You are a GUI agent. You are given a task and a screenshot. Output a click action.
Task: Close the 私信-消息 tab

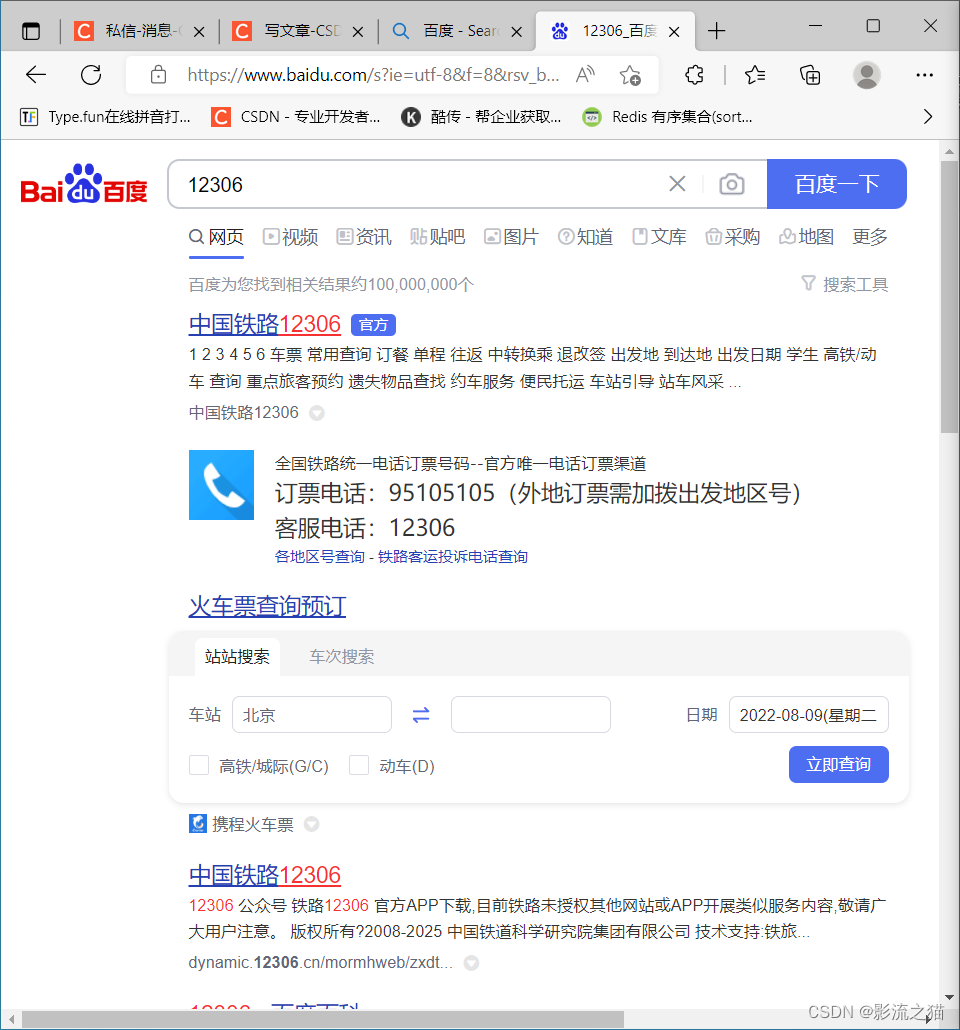(x=200, y=32)
